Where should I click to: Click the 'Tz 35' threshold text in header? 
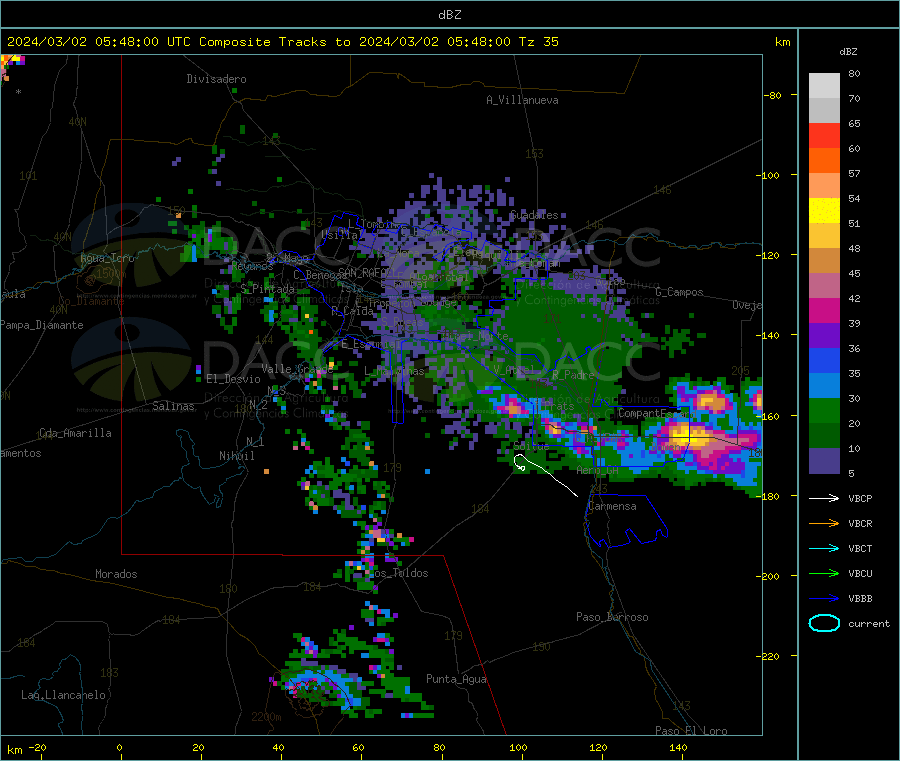pyautogui.click(x=538, y=42)
